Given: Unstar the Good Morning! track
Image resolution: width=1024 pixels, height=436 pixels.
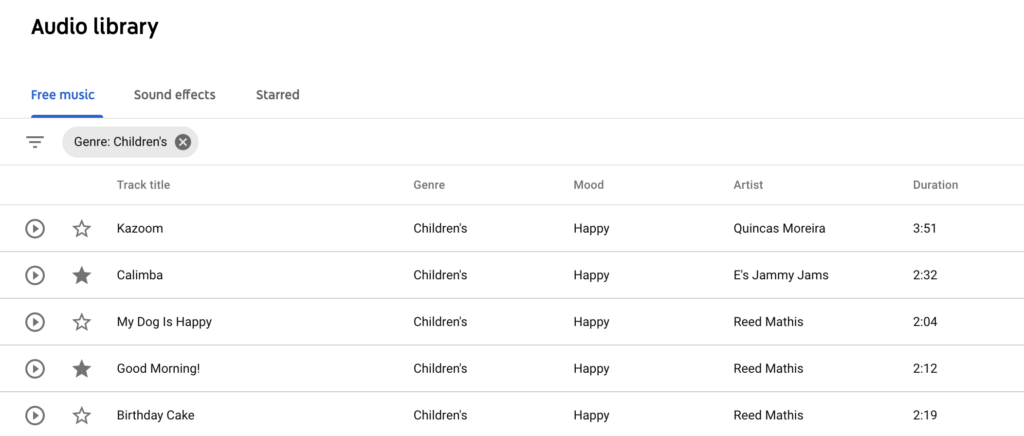Looking at the screenshot, I should point(82,369).
